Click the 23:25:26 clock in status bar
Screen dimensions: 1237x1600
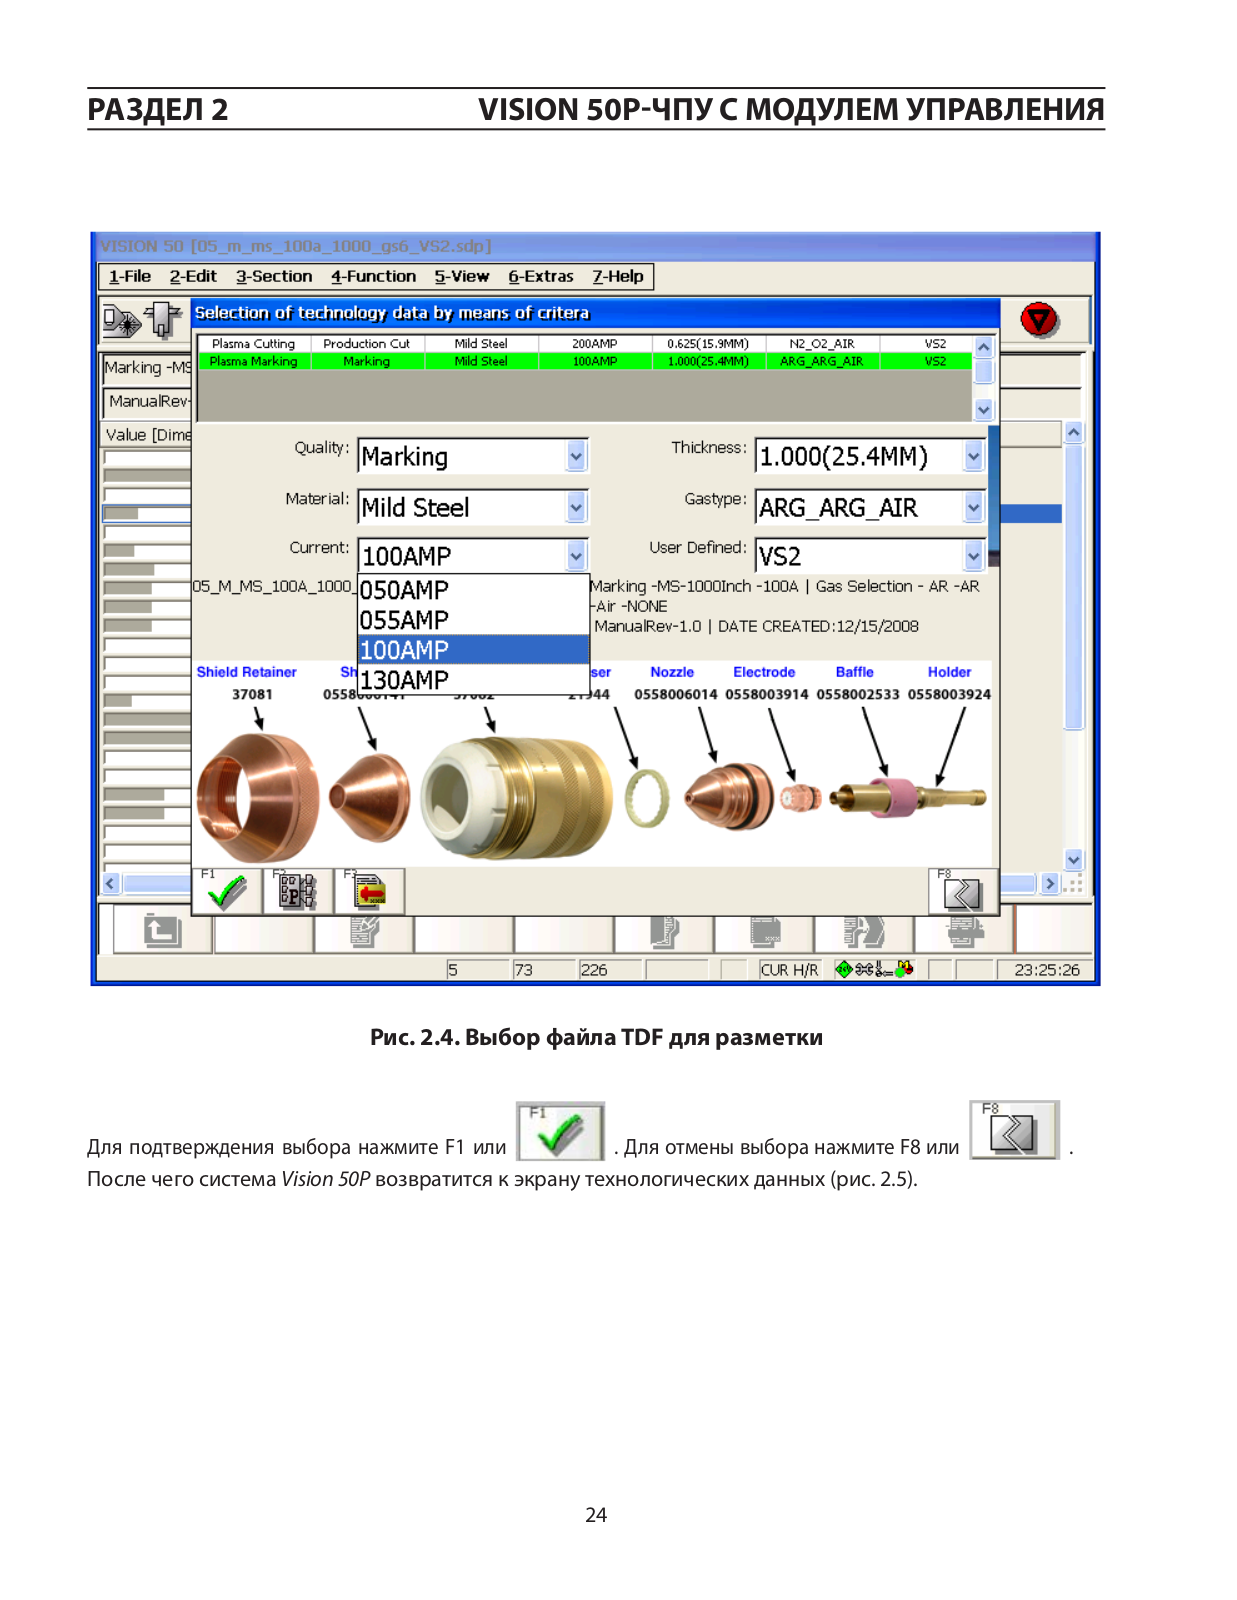(x=1047, y=969)
